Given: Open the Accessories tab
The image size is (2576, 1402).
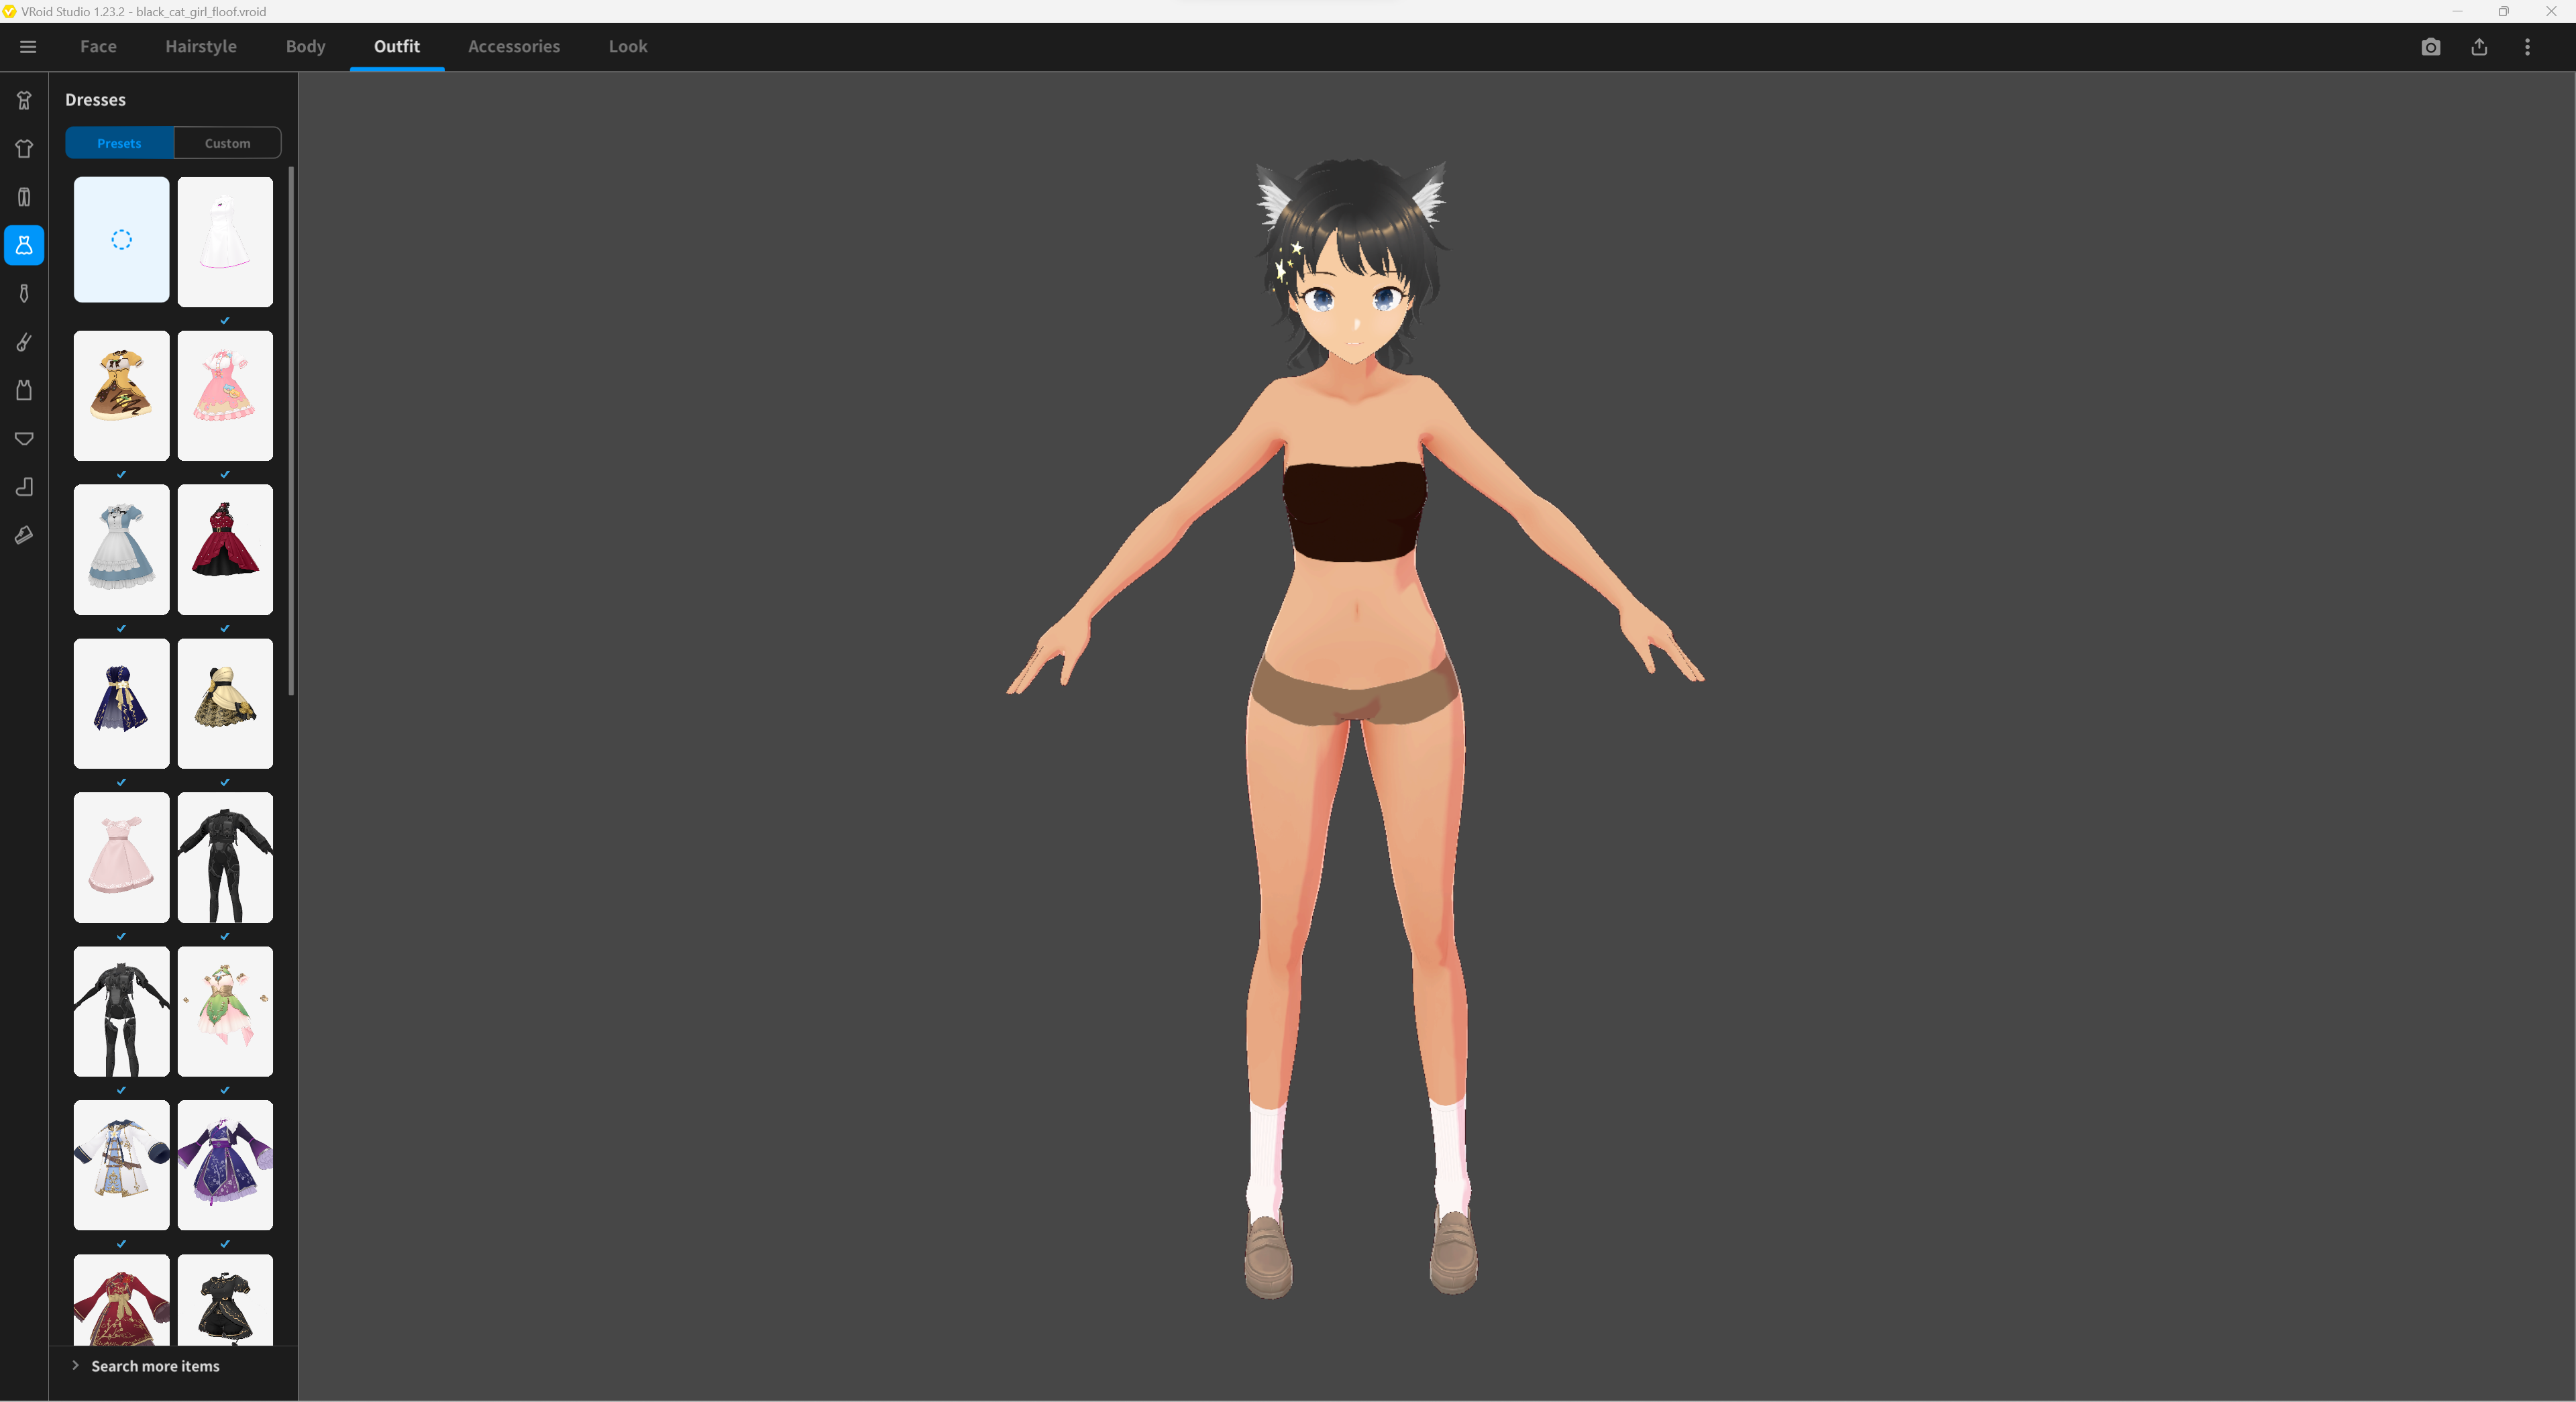Looking at the screenshot, I should (514, 47).
